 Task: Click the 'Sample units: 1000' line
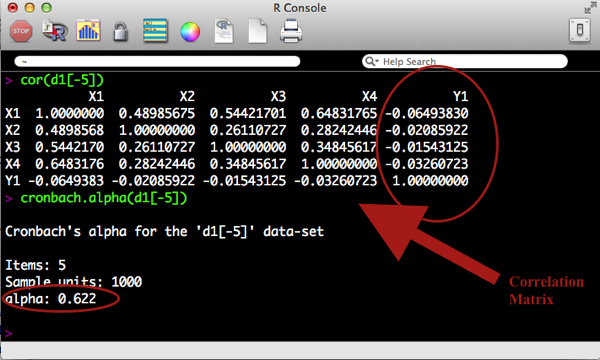73,282
